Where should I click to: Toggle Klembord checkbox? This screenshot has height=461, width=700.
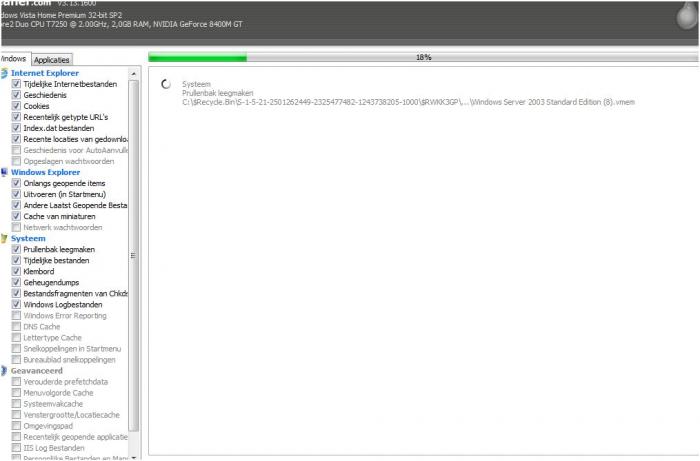[17, 271]
